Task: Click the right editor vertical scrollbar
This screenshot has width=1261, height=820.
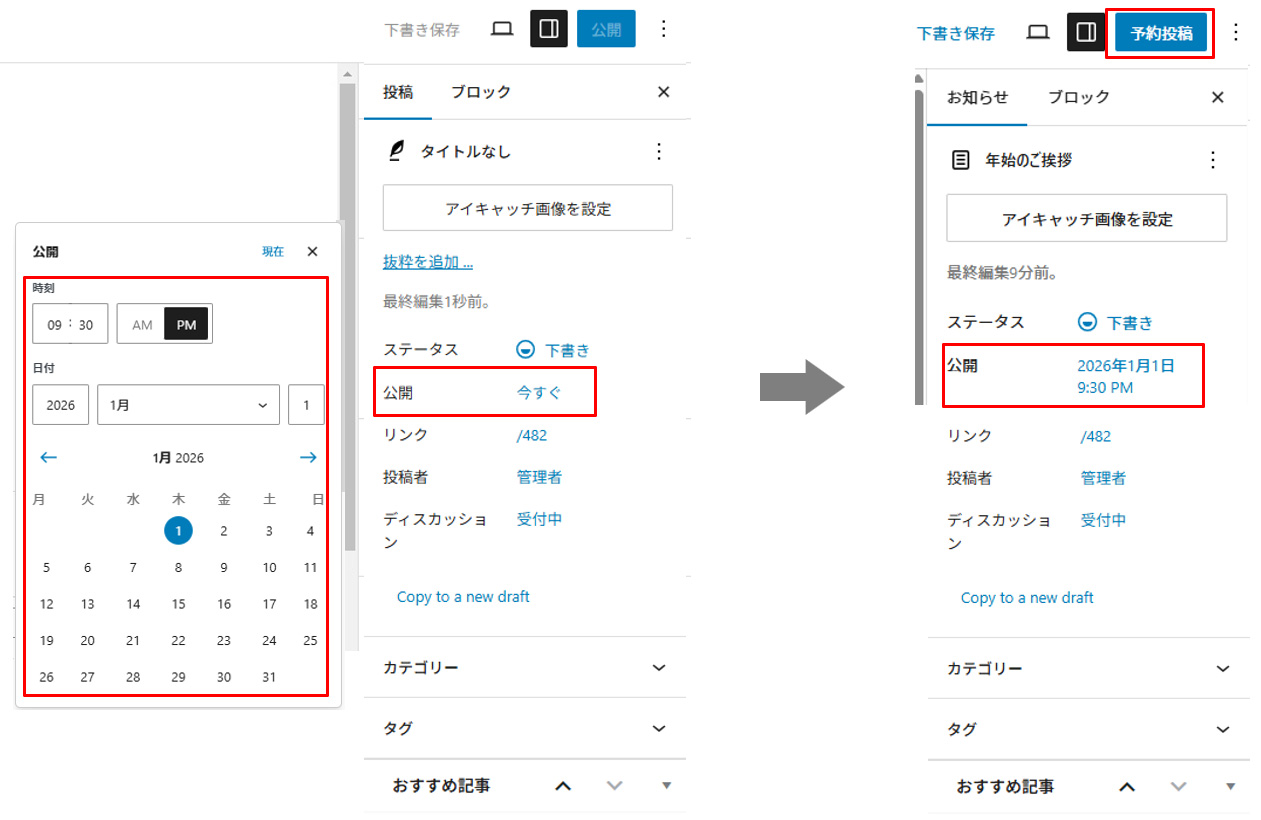Action: click(919, 246)
